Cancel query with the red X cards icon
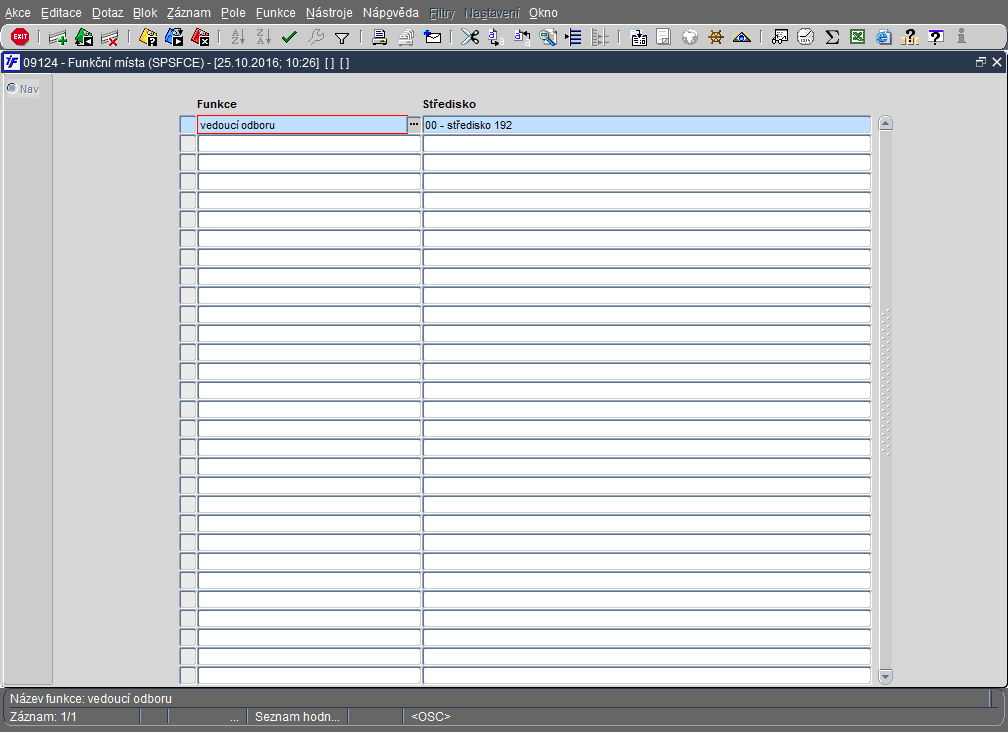This screenshot has width=1008, height=732. point(201,37)
